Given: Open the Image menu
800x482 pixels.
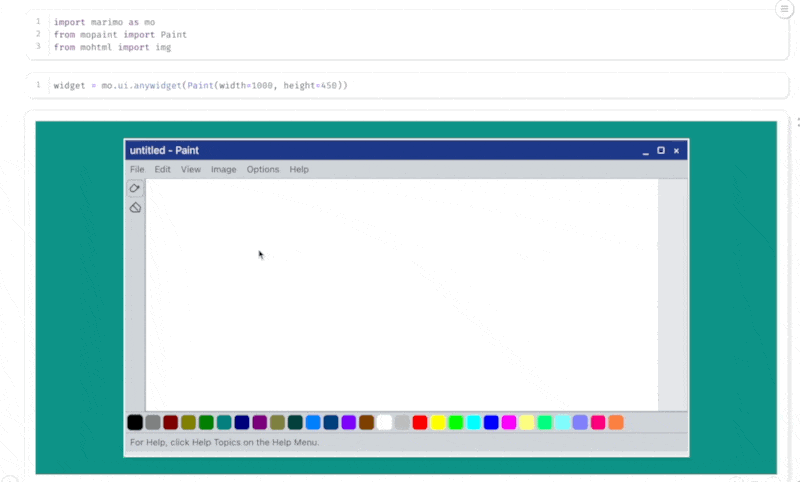Looking at the screenshot, I should [x=224, y=170].
